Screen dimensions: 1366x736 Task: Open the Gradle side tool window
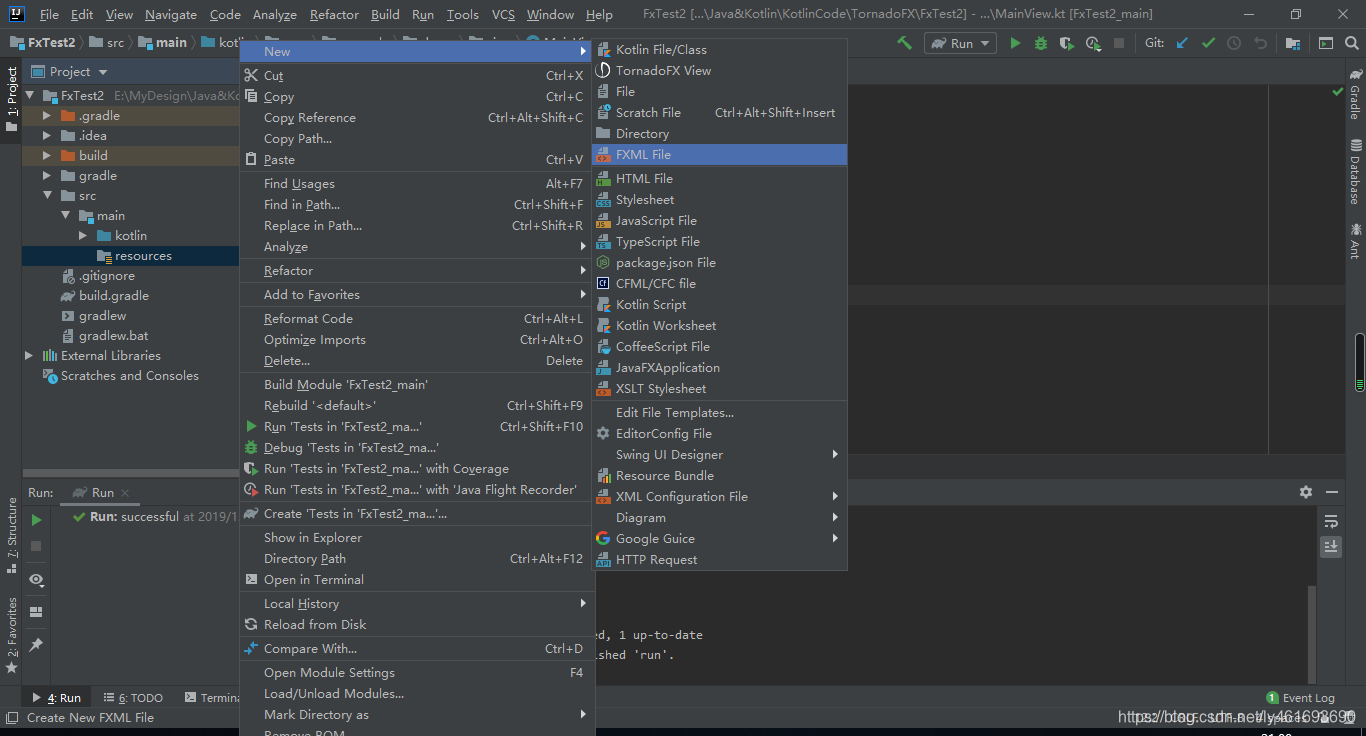[x=1355, y=93]
